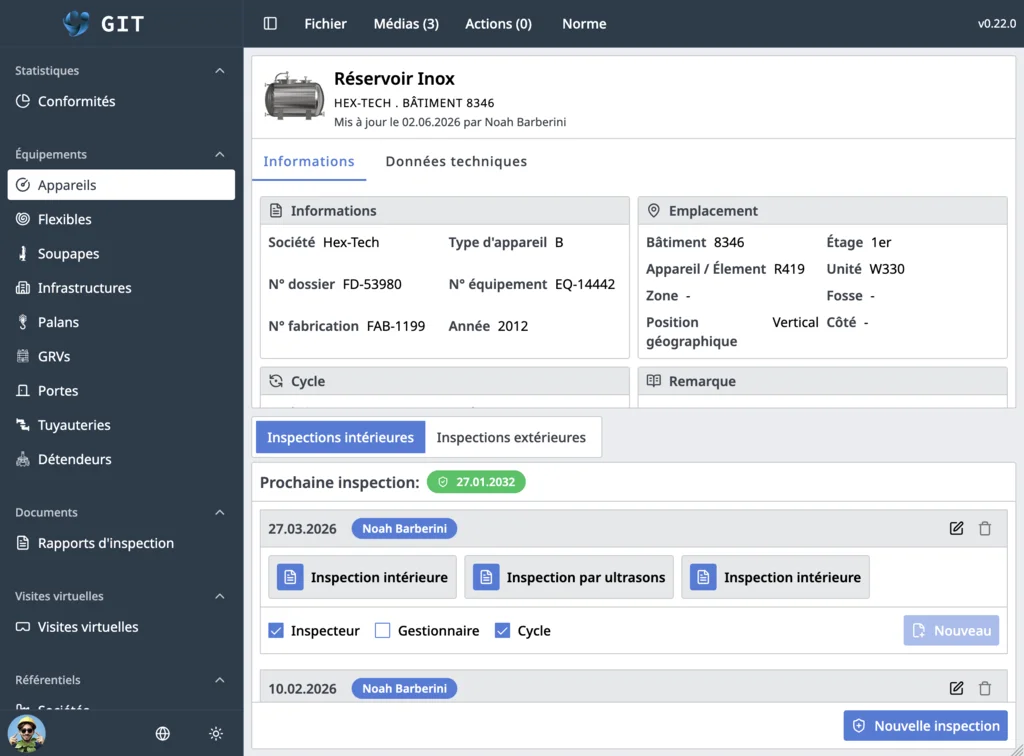This screenshot has width=1024, height=756.
Task: Collapse the Statistiques section
Action: coord(219,71)
